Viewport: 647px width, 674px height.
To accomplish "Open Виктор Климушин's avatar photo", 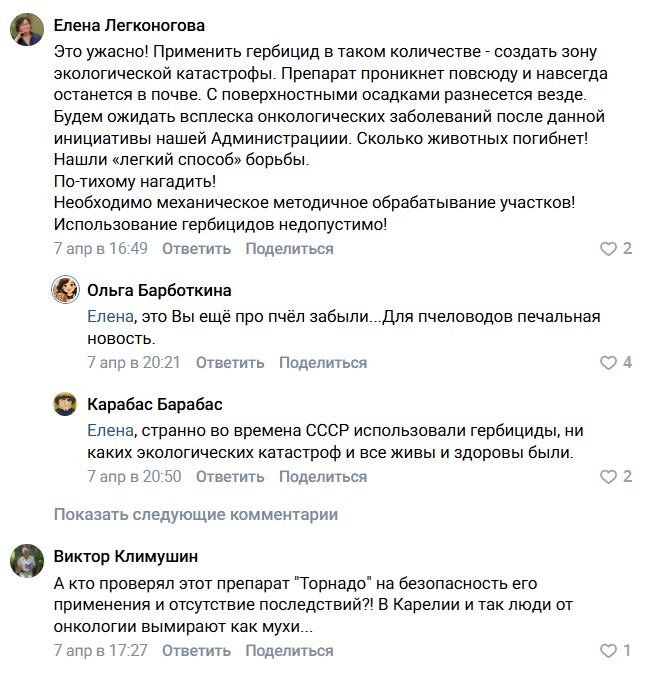I will point(26,561).
